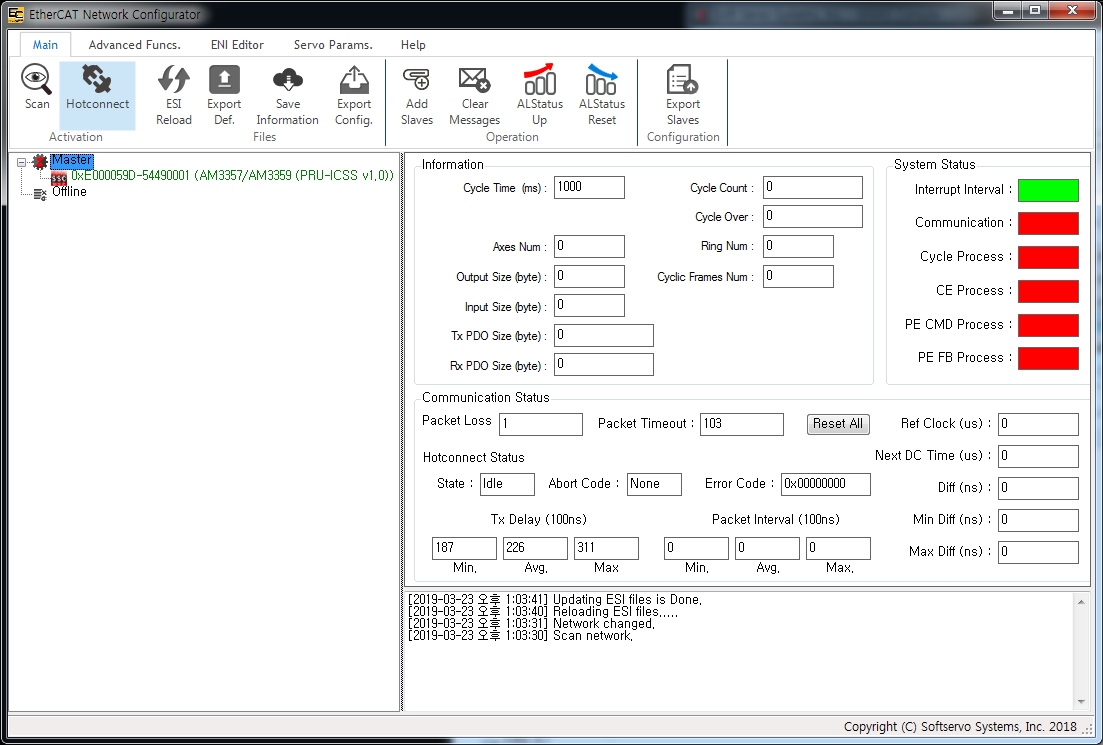Open the ENI Editor tab
The height and width of the screenshot is (745, 1103).
(x=237, y=45)
